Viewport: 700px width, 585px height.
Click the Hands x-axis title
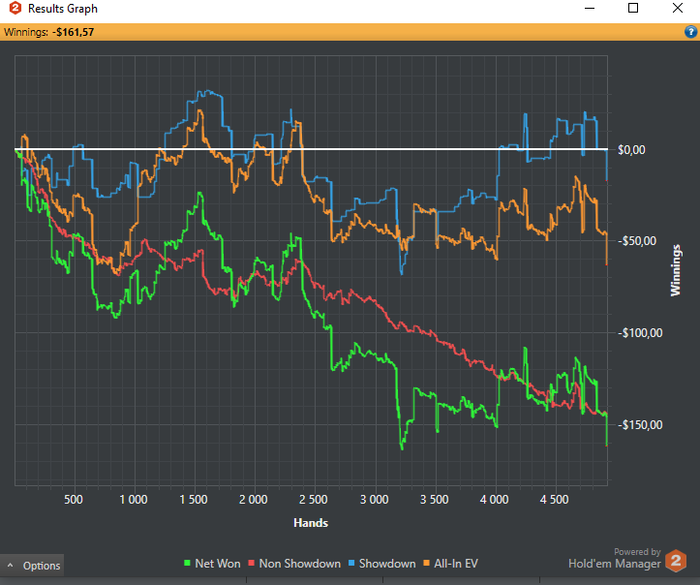pos(311,523)
